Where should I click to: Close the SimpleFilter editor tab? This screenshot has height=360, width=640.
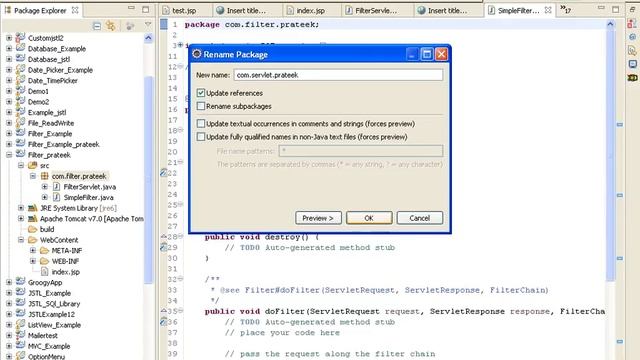coord(548,10)
